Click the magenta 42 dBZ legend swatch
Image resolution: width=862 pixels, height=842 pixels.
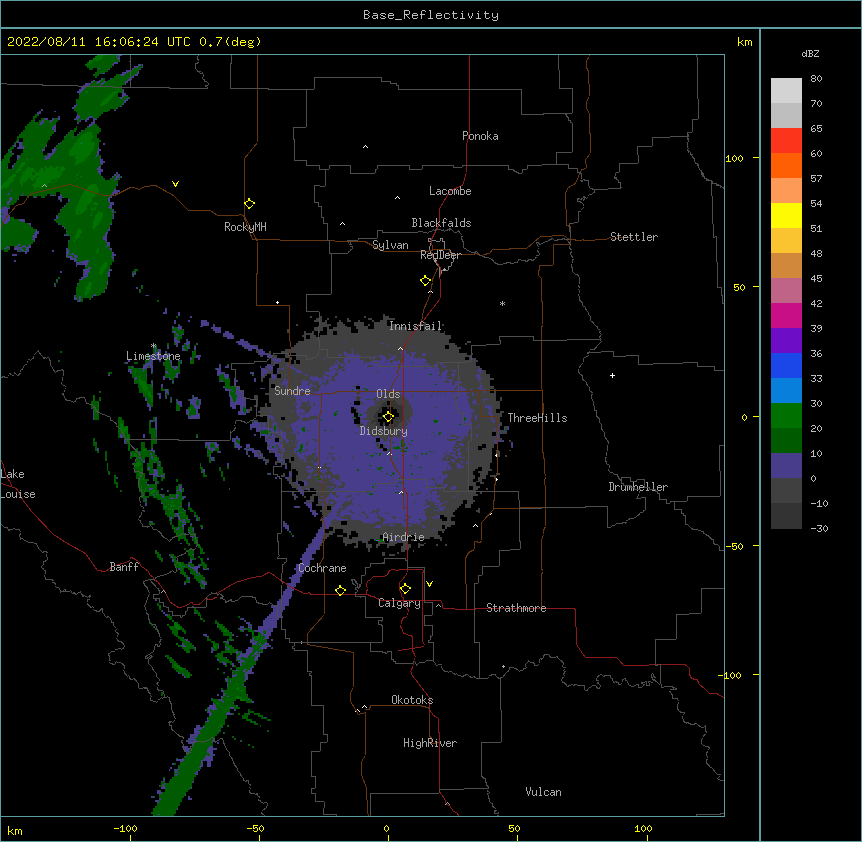point(786,315)
